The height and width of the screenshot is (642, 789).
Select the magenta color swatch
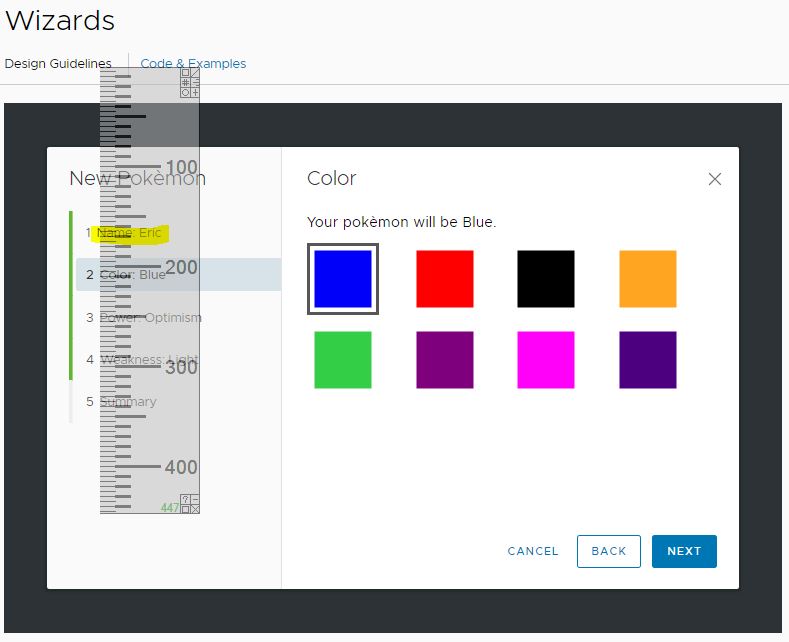546,360
